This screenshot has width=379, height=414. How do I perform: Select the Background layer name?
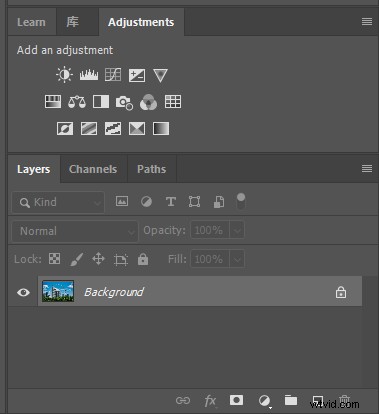[x=114, y=292]
